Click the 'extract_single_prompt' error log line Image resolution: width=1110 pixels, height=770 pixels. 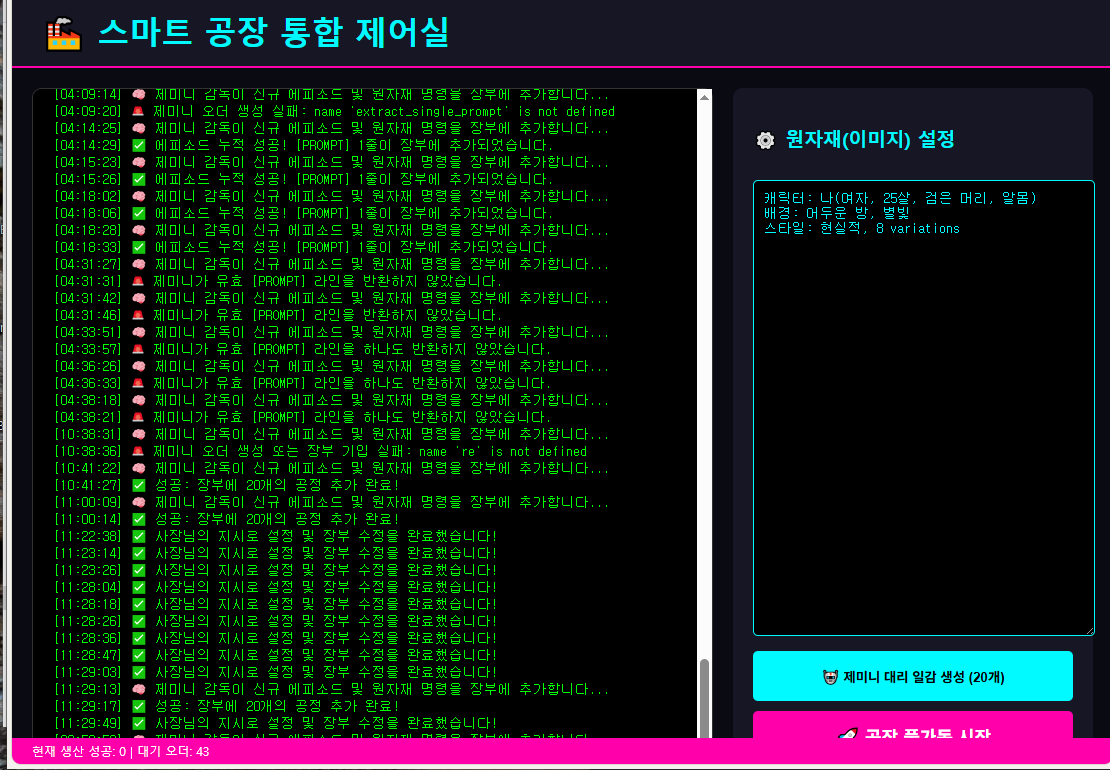tap(384, 111)
